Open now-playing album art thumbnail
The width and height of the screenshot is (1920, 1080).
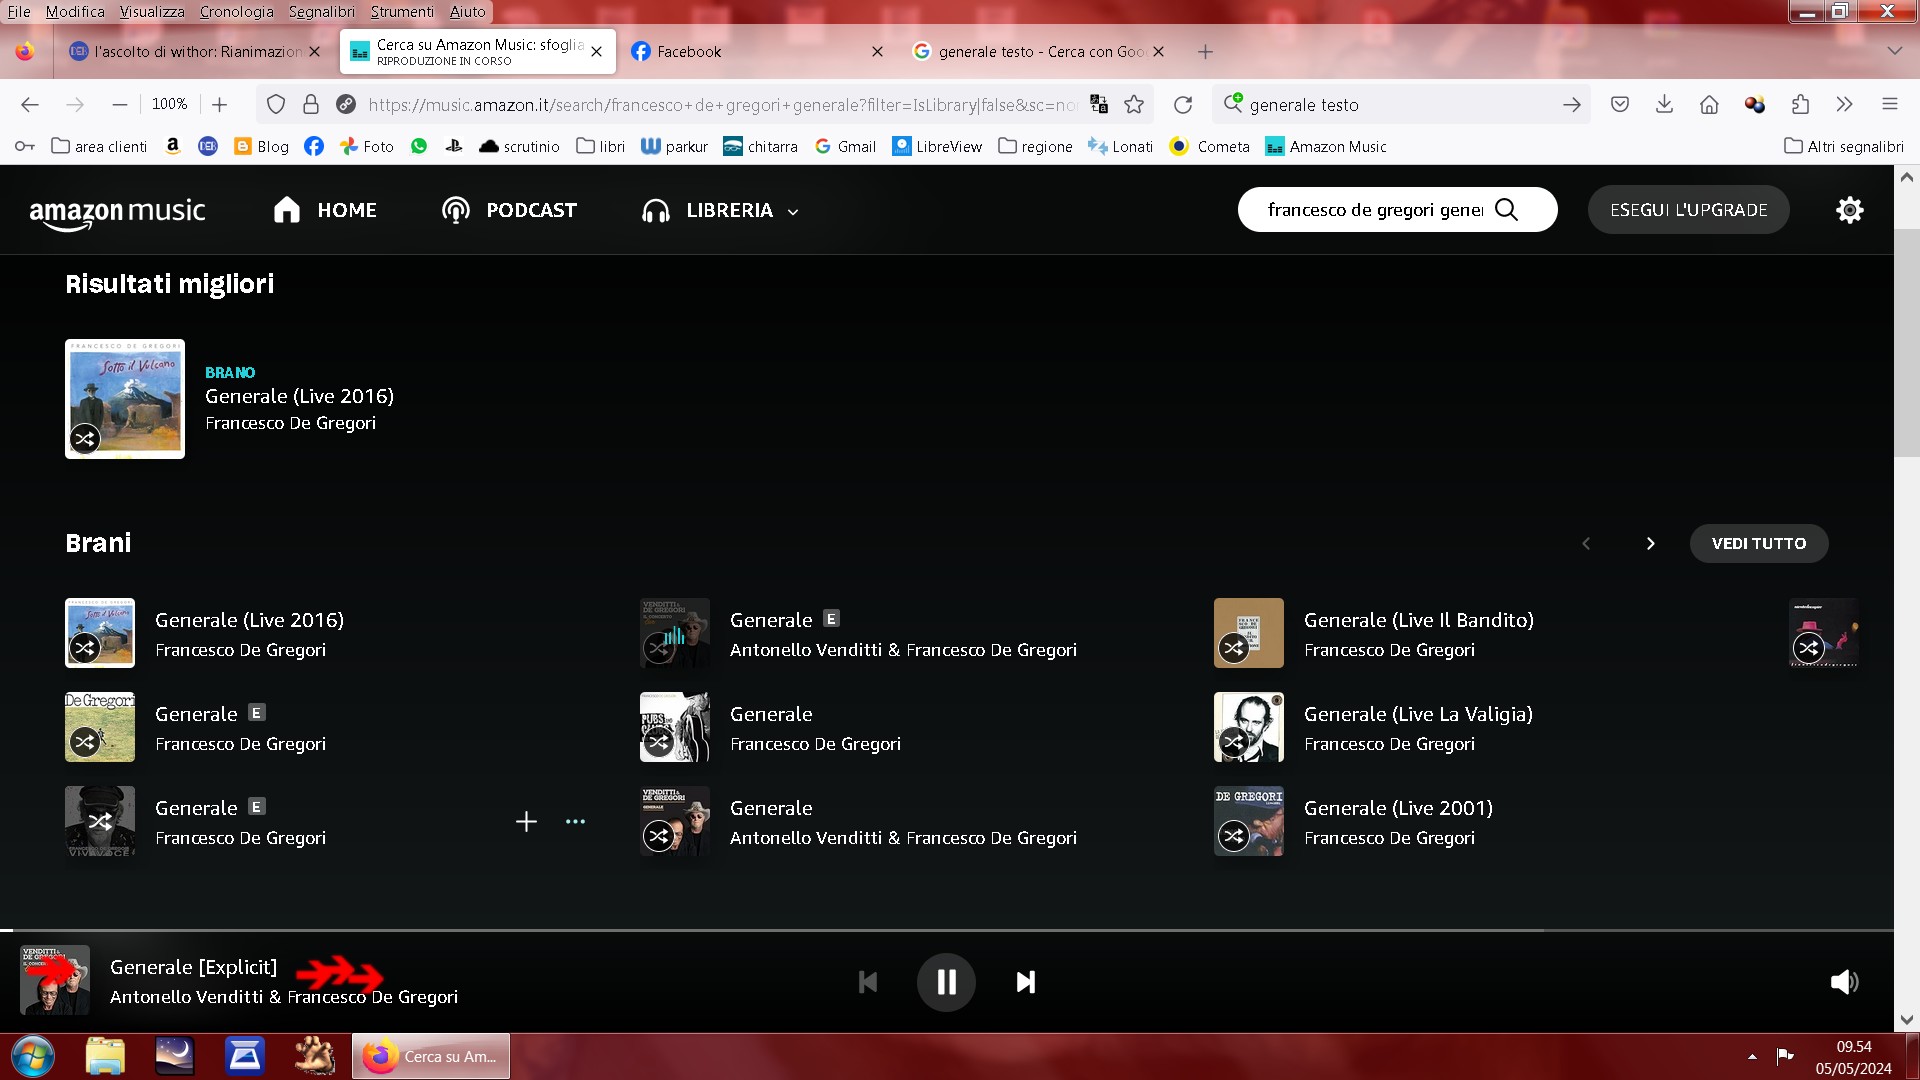pos(55,980)
